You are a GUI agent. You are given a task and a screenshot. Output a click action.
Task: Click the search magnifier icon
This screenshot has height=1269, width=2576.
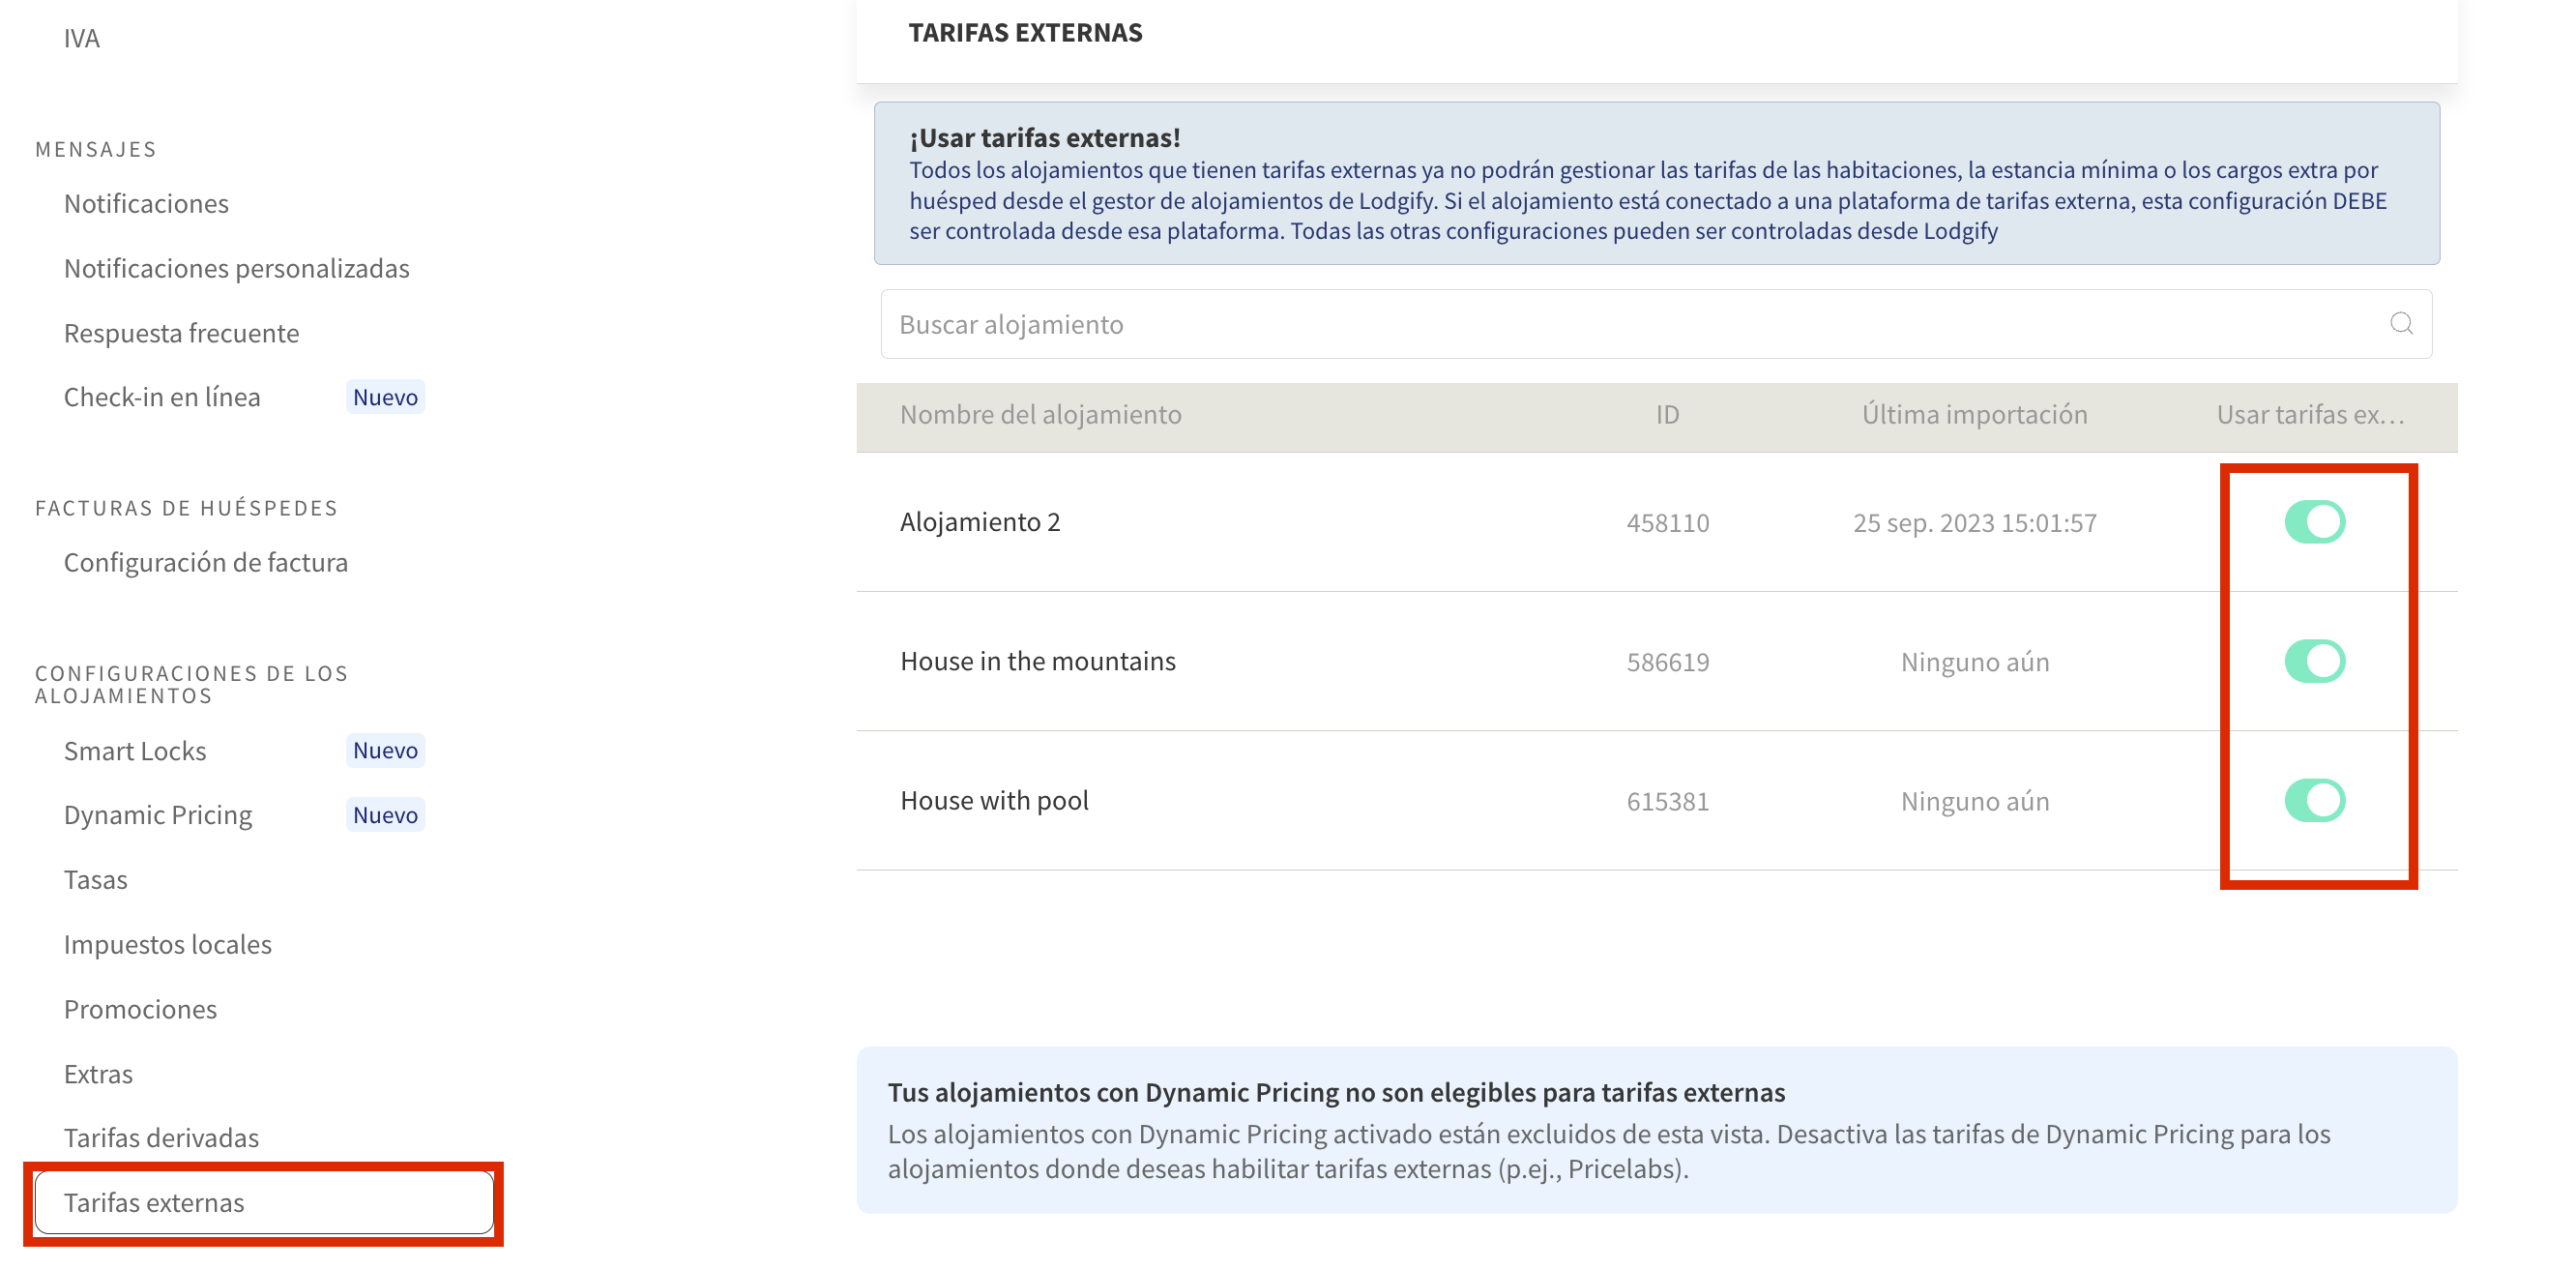(2401, 323)
